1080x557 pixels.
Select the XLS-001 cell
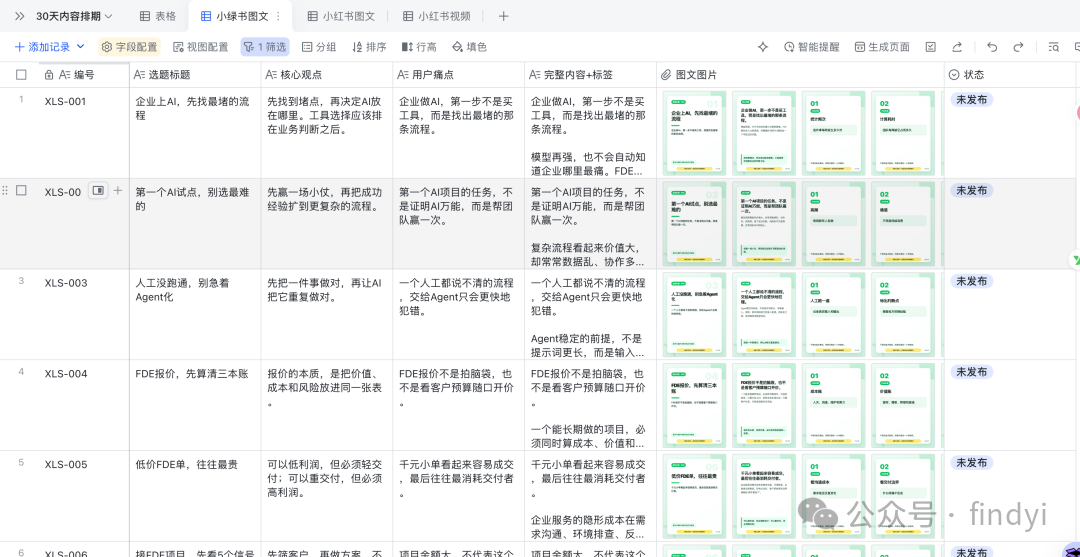[x=84, y=133]
